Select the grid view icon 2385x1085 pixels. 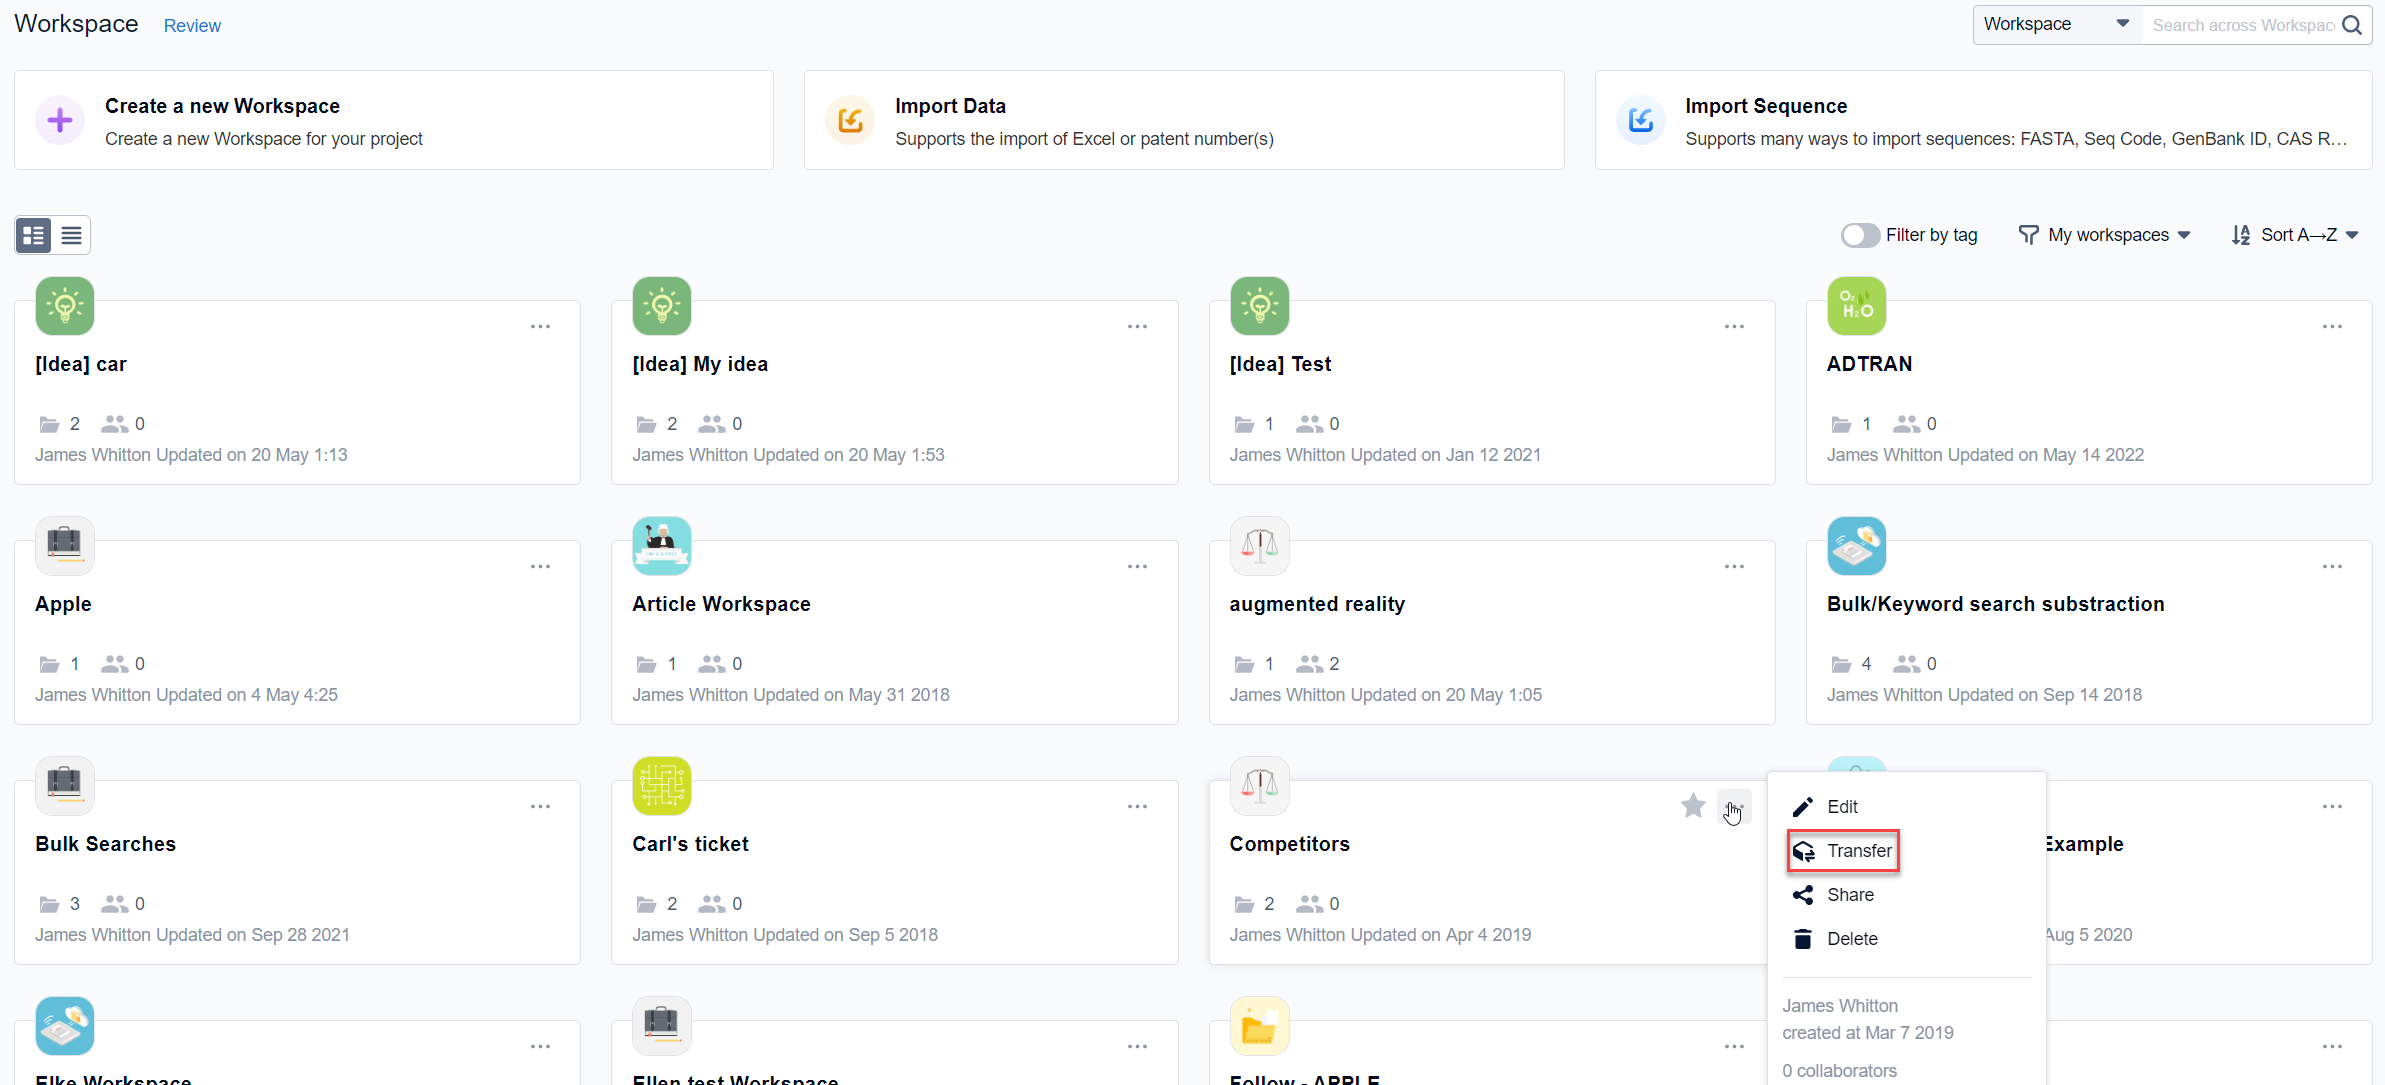31,235
